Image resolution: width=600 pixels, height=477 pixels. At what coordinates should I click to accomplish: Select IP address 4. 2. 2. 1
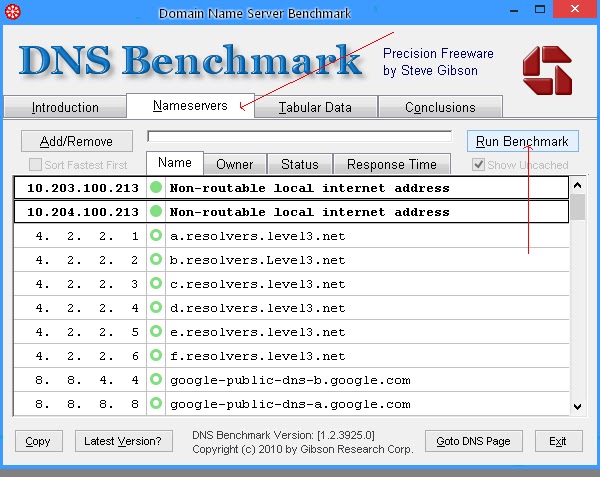[87, 236]
